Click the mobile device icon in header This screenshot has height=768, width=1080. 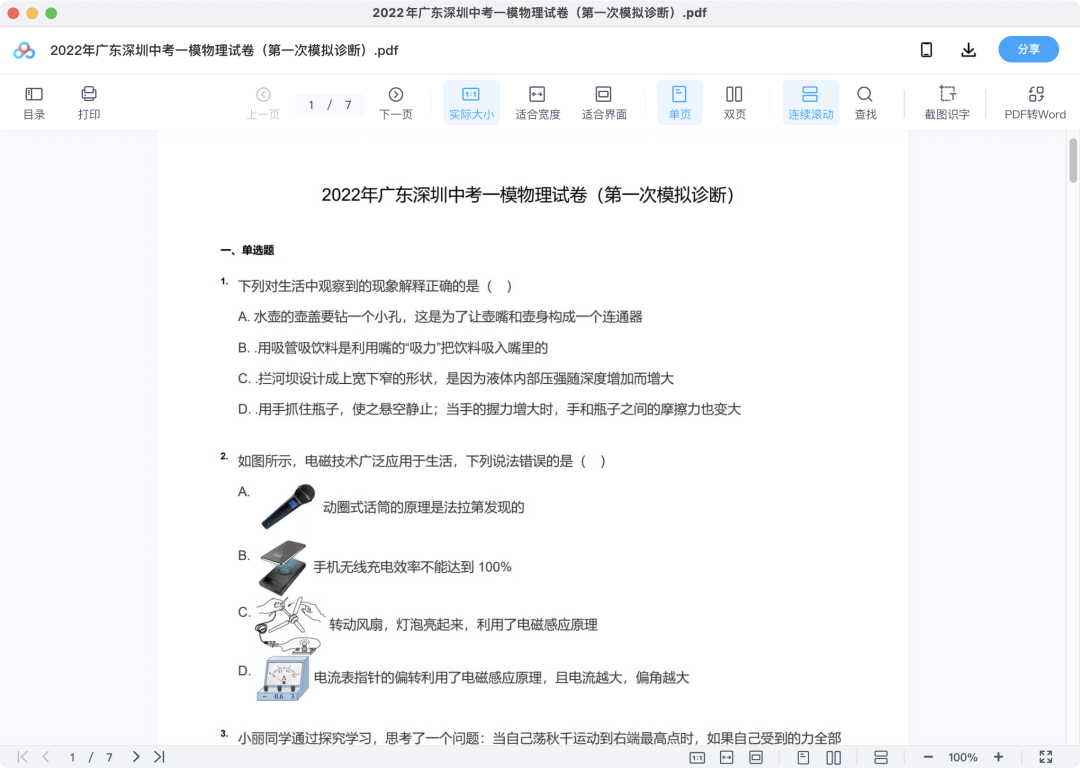tap(926, 50)
